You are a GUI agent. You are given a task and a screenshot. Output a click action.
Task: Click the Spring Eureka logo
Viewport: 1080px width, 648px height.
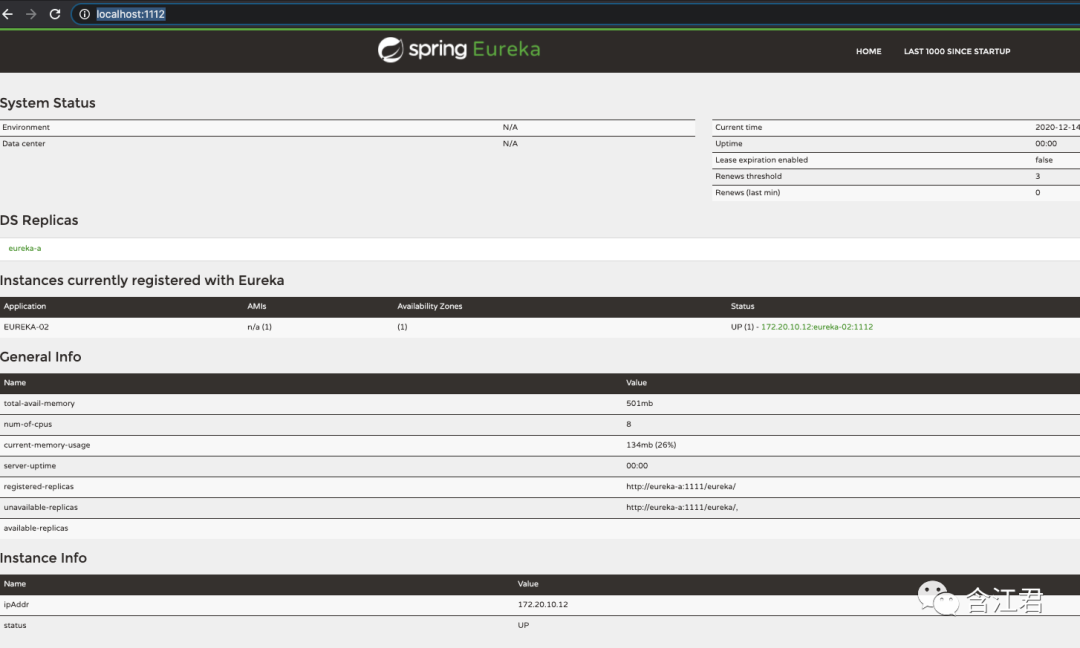tap(459, 50)
